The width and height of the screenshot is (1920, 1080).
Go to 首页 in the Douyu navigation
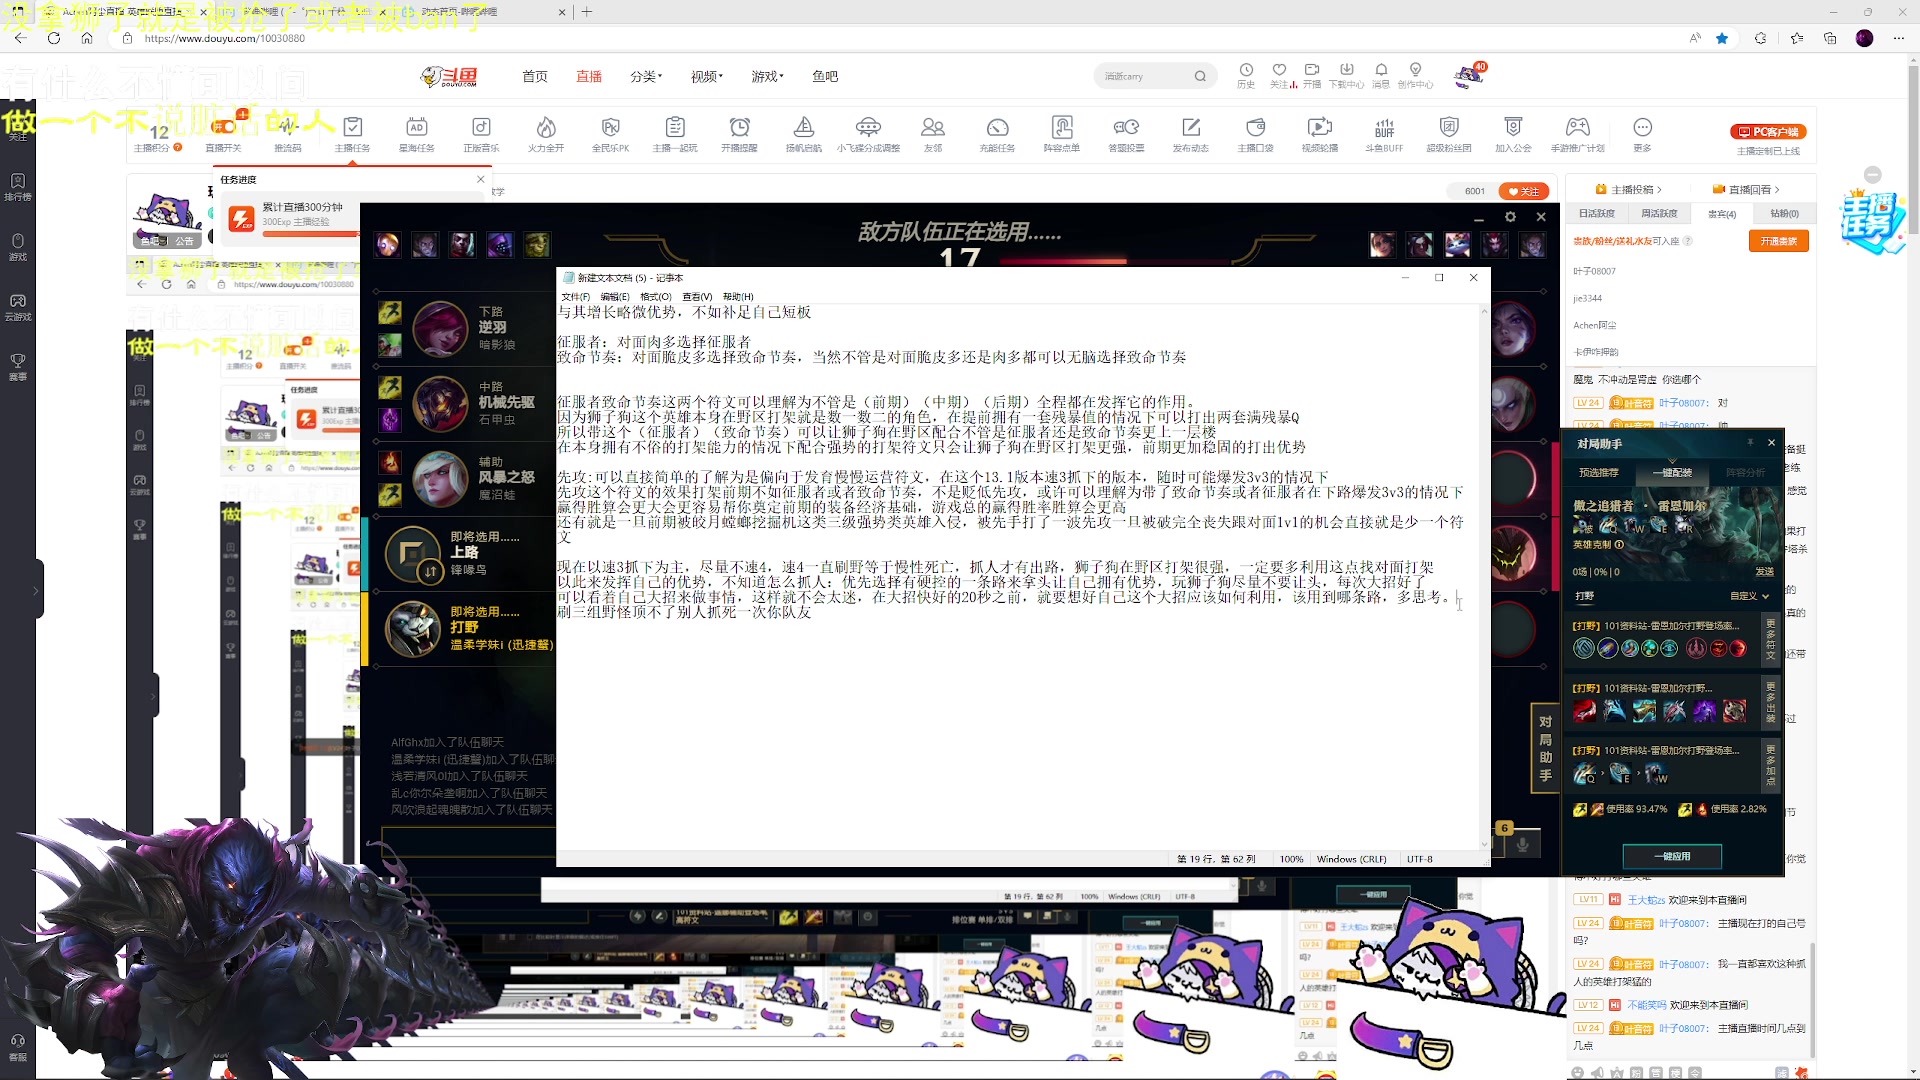pyautogui.click(x=535, y=76)
